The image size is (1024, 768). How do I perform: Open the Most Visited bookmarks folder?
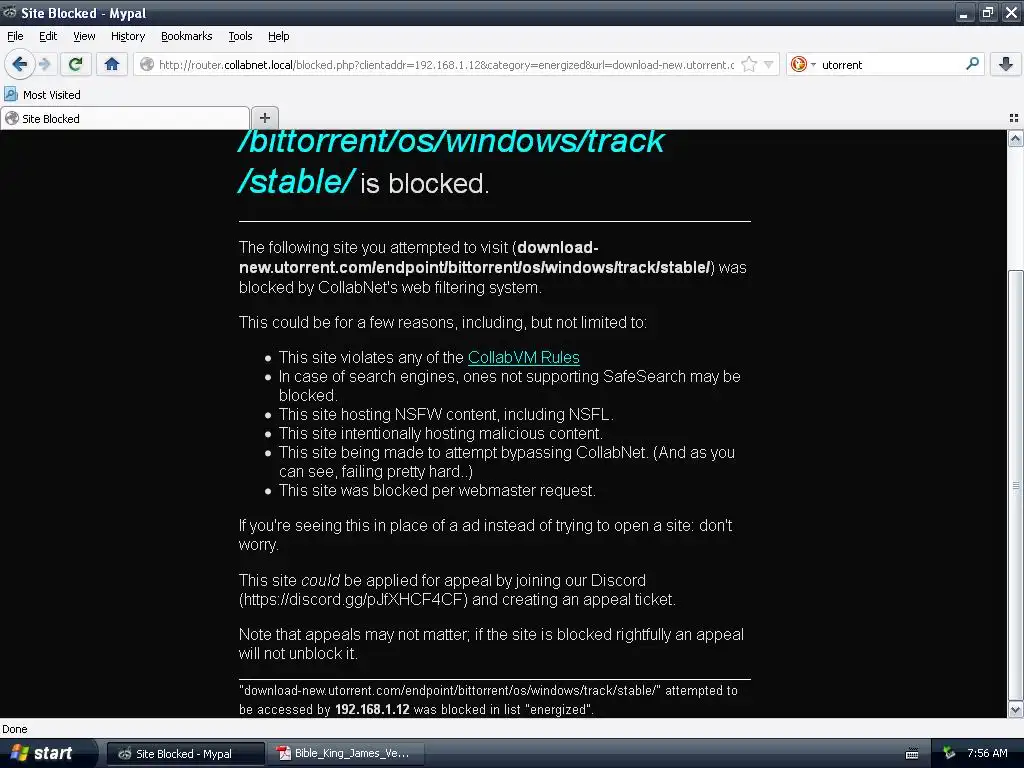pos(43,95)
